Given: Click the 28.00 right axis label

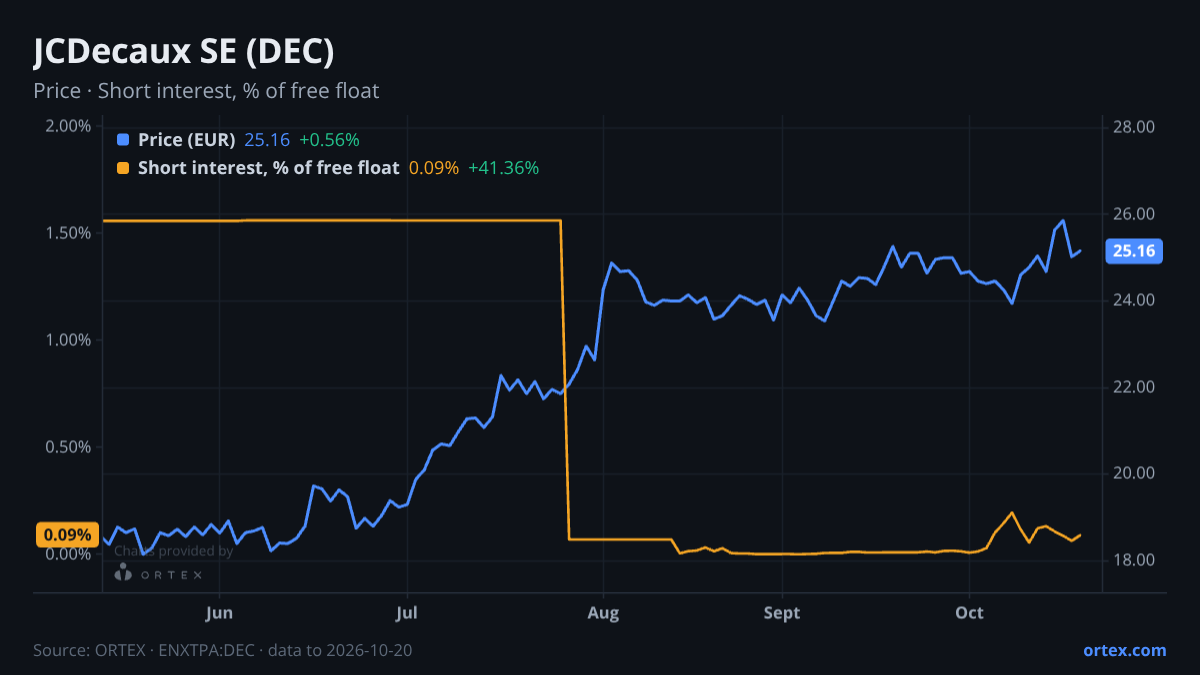Looking at the screenshot, I should pos(1133,127).
